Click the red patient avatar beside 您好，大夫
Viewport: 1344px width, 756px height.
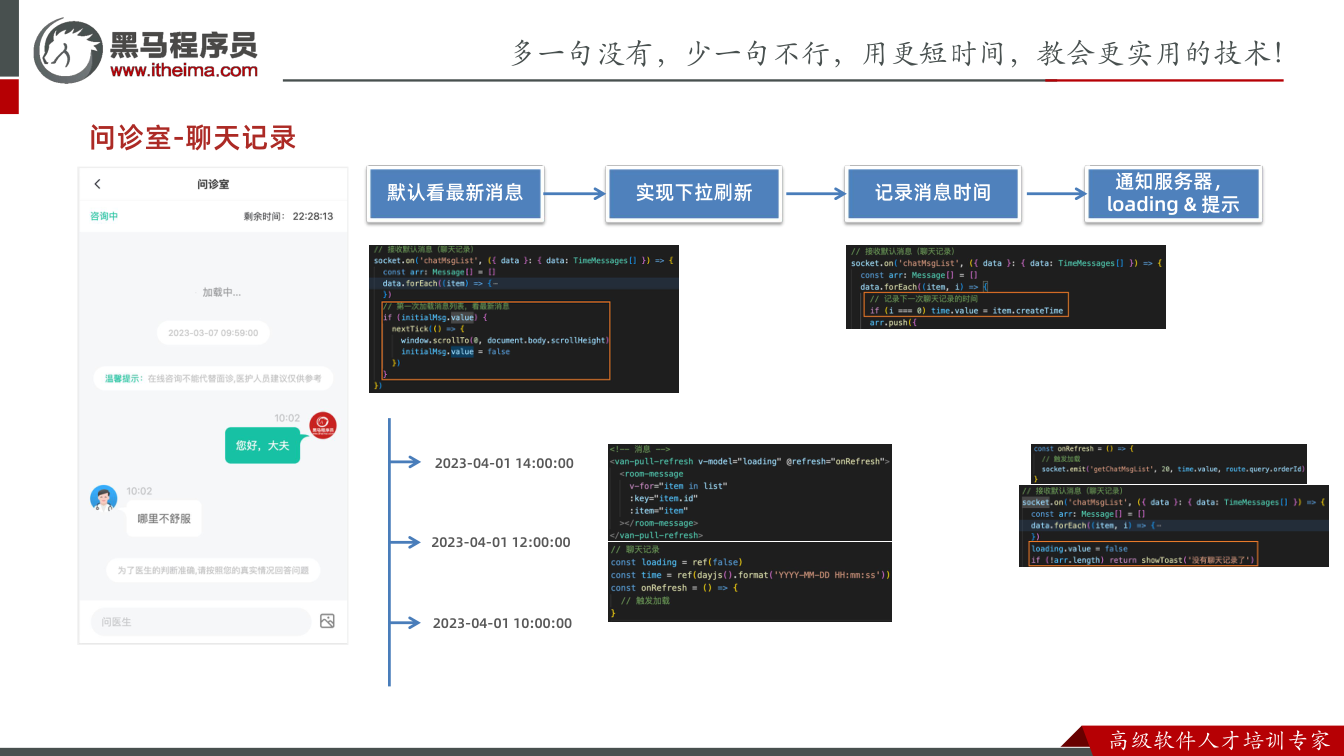[322, 425]
